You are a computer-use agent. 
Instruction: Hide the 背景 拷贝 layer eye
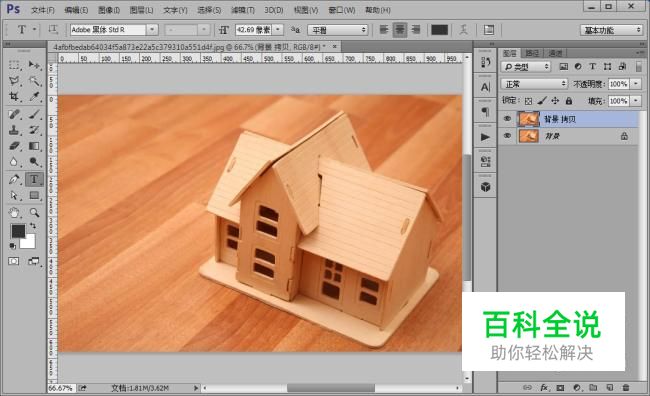507,119
